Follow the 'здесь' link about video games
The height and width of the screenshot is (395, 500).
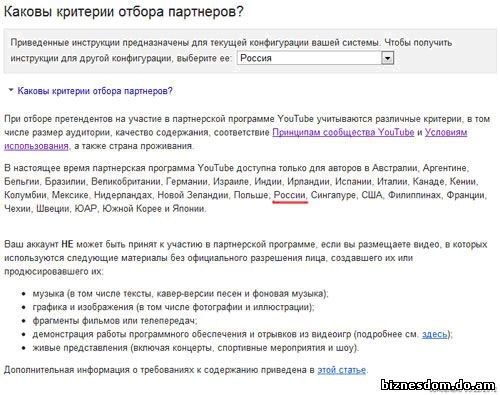tap(435, 334)
